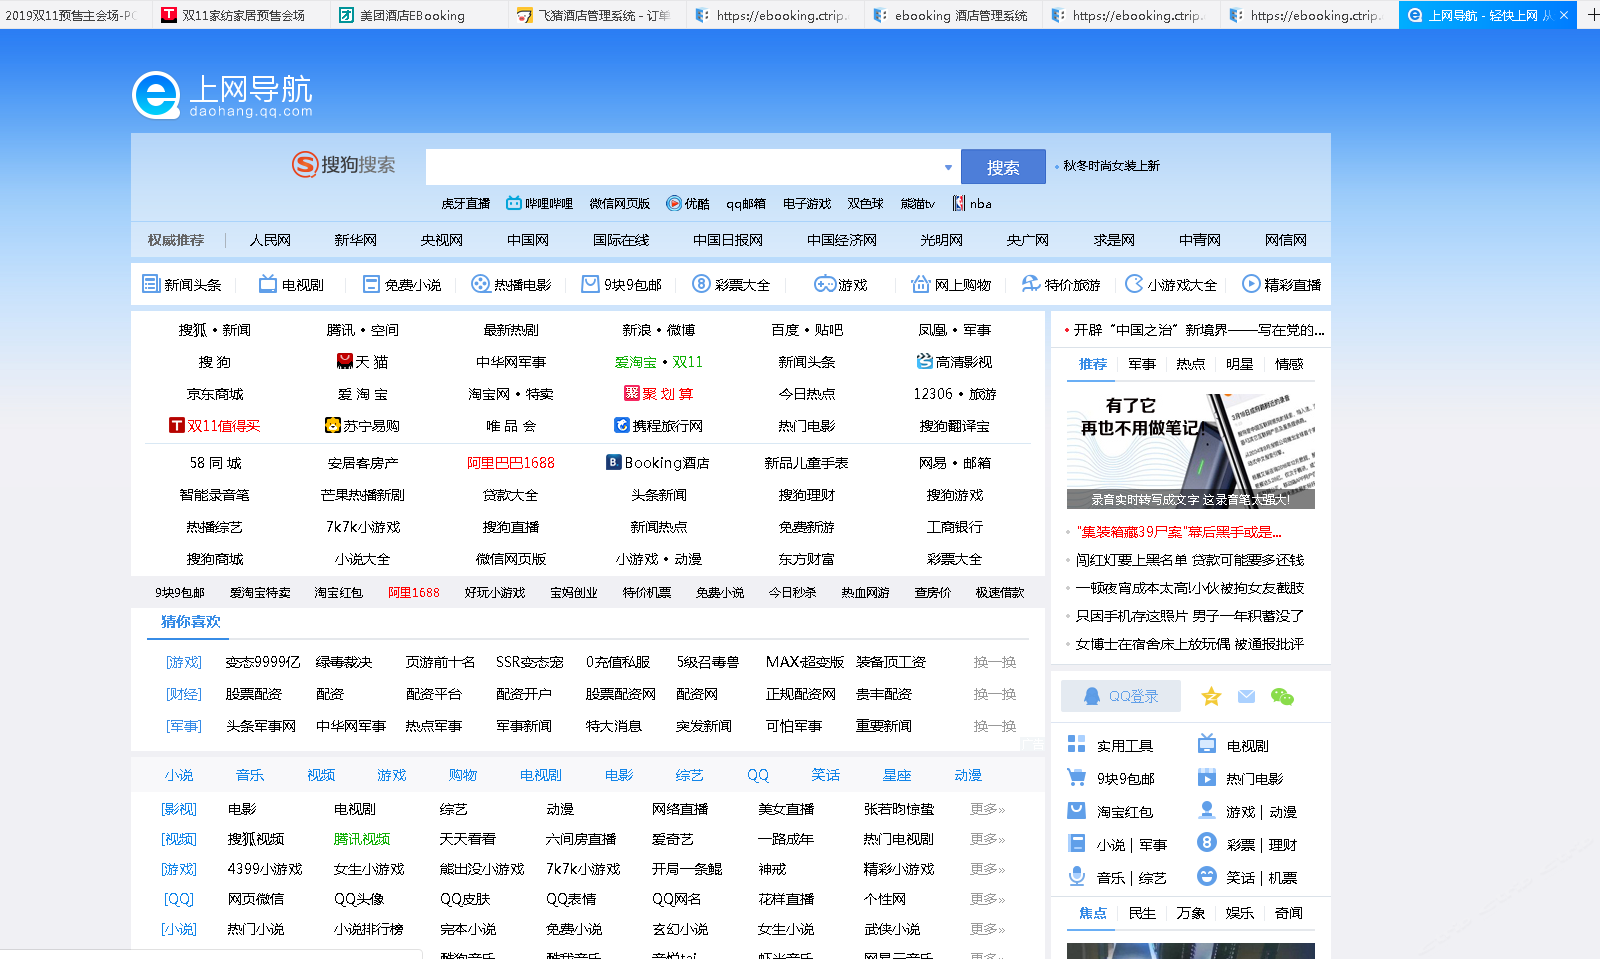The width and height of the screenshot is (1600, 959).
Task: Select the 音乐 category tab
Action: click(x=250, y=775)
